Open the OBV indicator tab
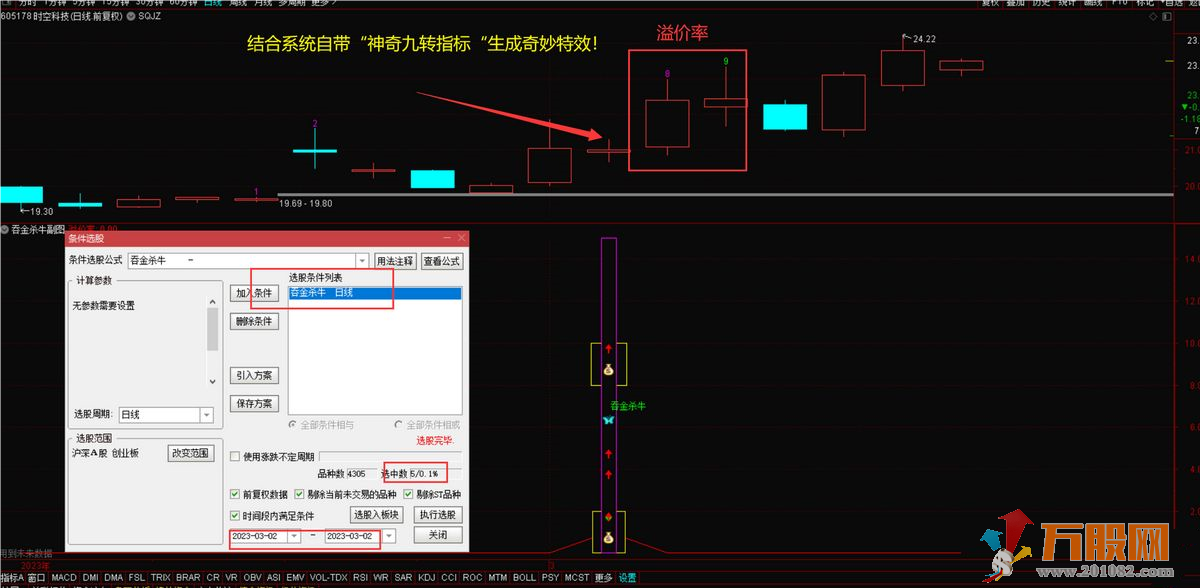The height and width of the screenshot is (588, 1200). (252, 578)
